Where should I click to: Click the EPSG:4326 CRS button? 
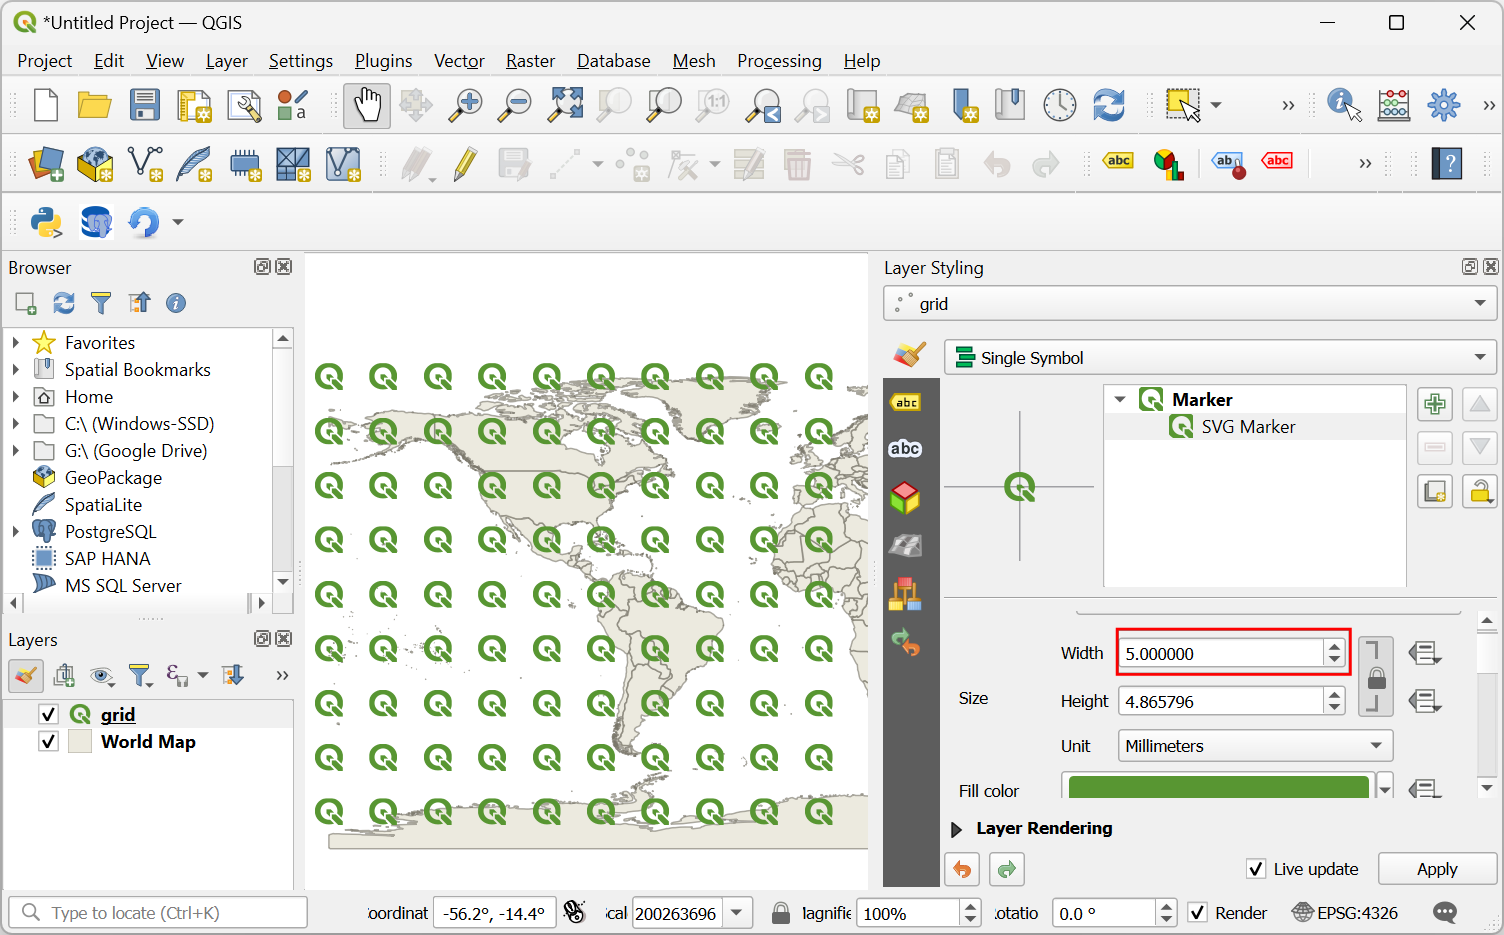[1345, 913]
